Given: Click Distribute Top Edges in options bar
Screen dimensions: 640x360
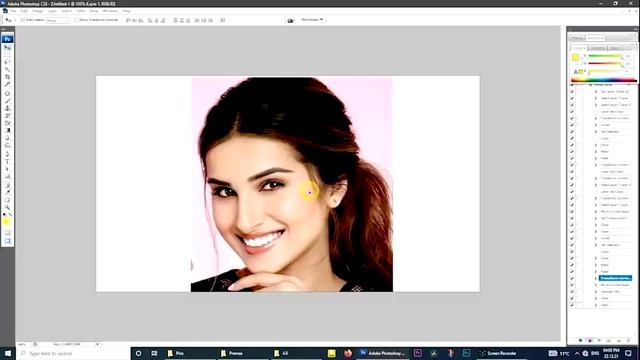Looking at the screenshot, I should point(176,20).
